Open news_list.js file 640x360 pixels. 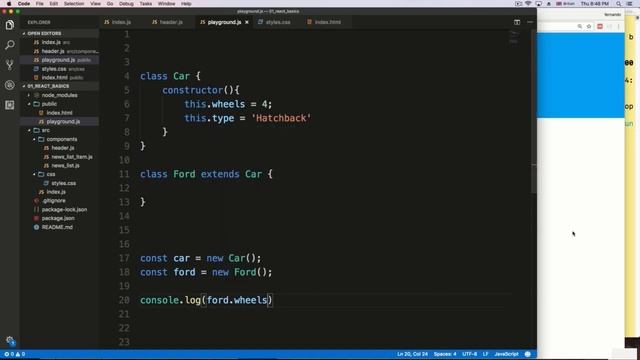pyautogui.click(x=65, y=166)
